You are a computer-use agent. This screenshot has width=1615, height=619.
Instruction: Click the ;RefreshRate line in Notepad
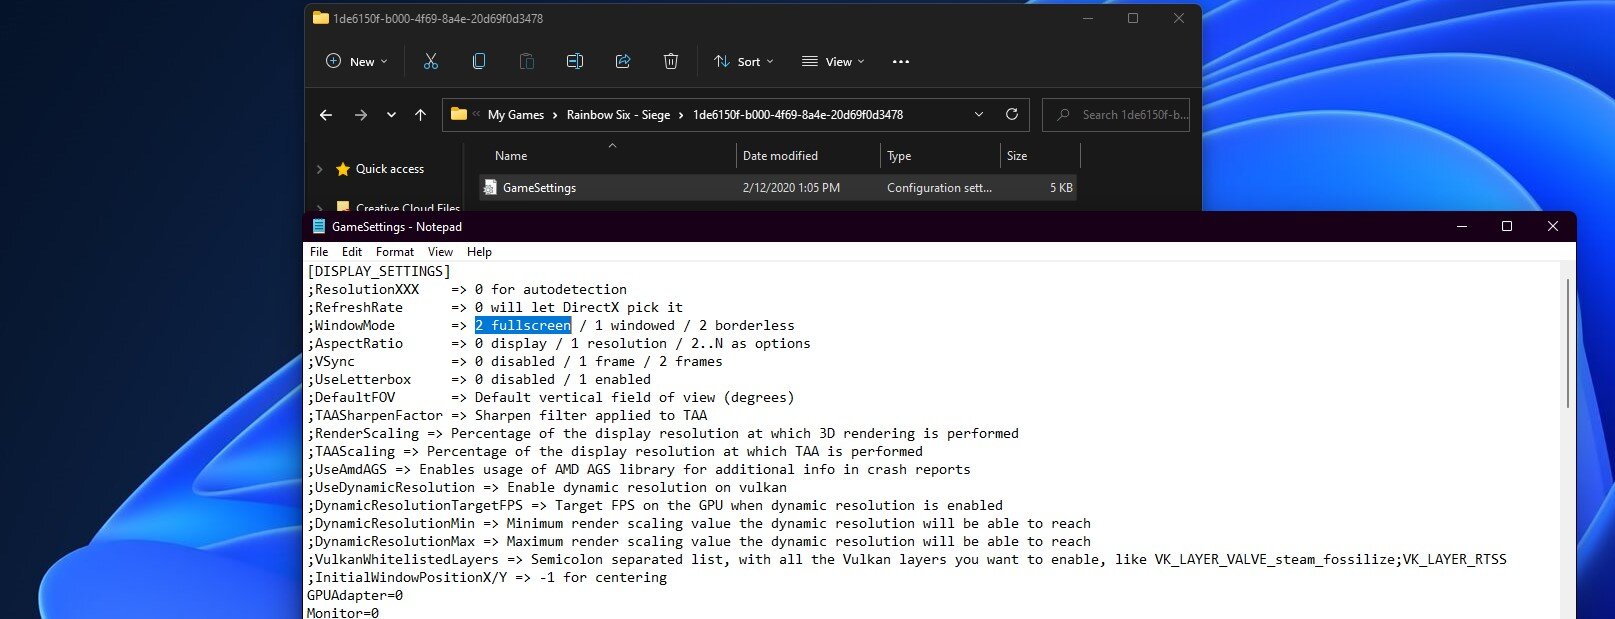(x=495, y=307)
